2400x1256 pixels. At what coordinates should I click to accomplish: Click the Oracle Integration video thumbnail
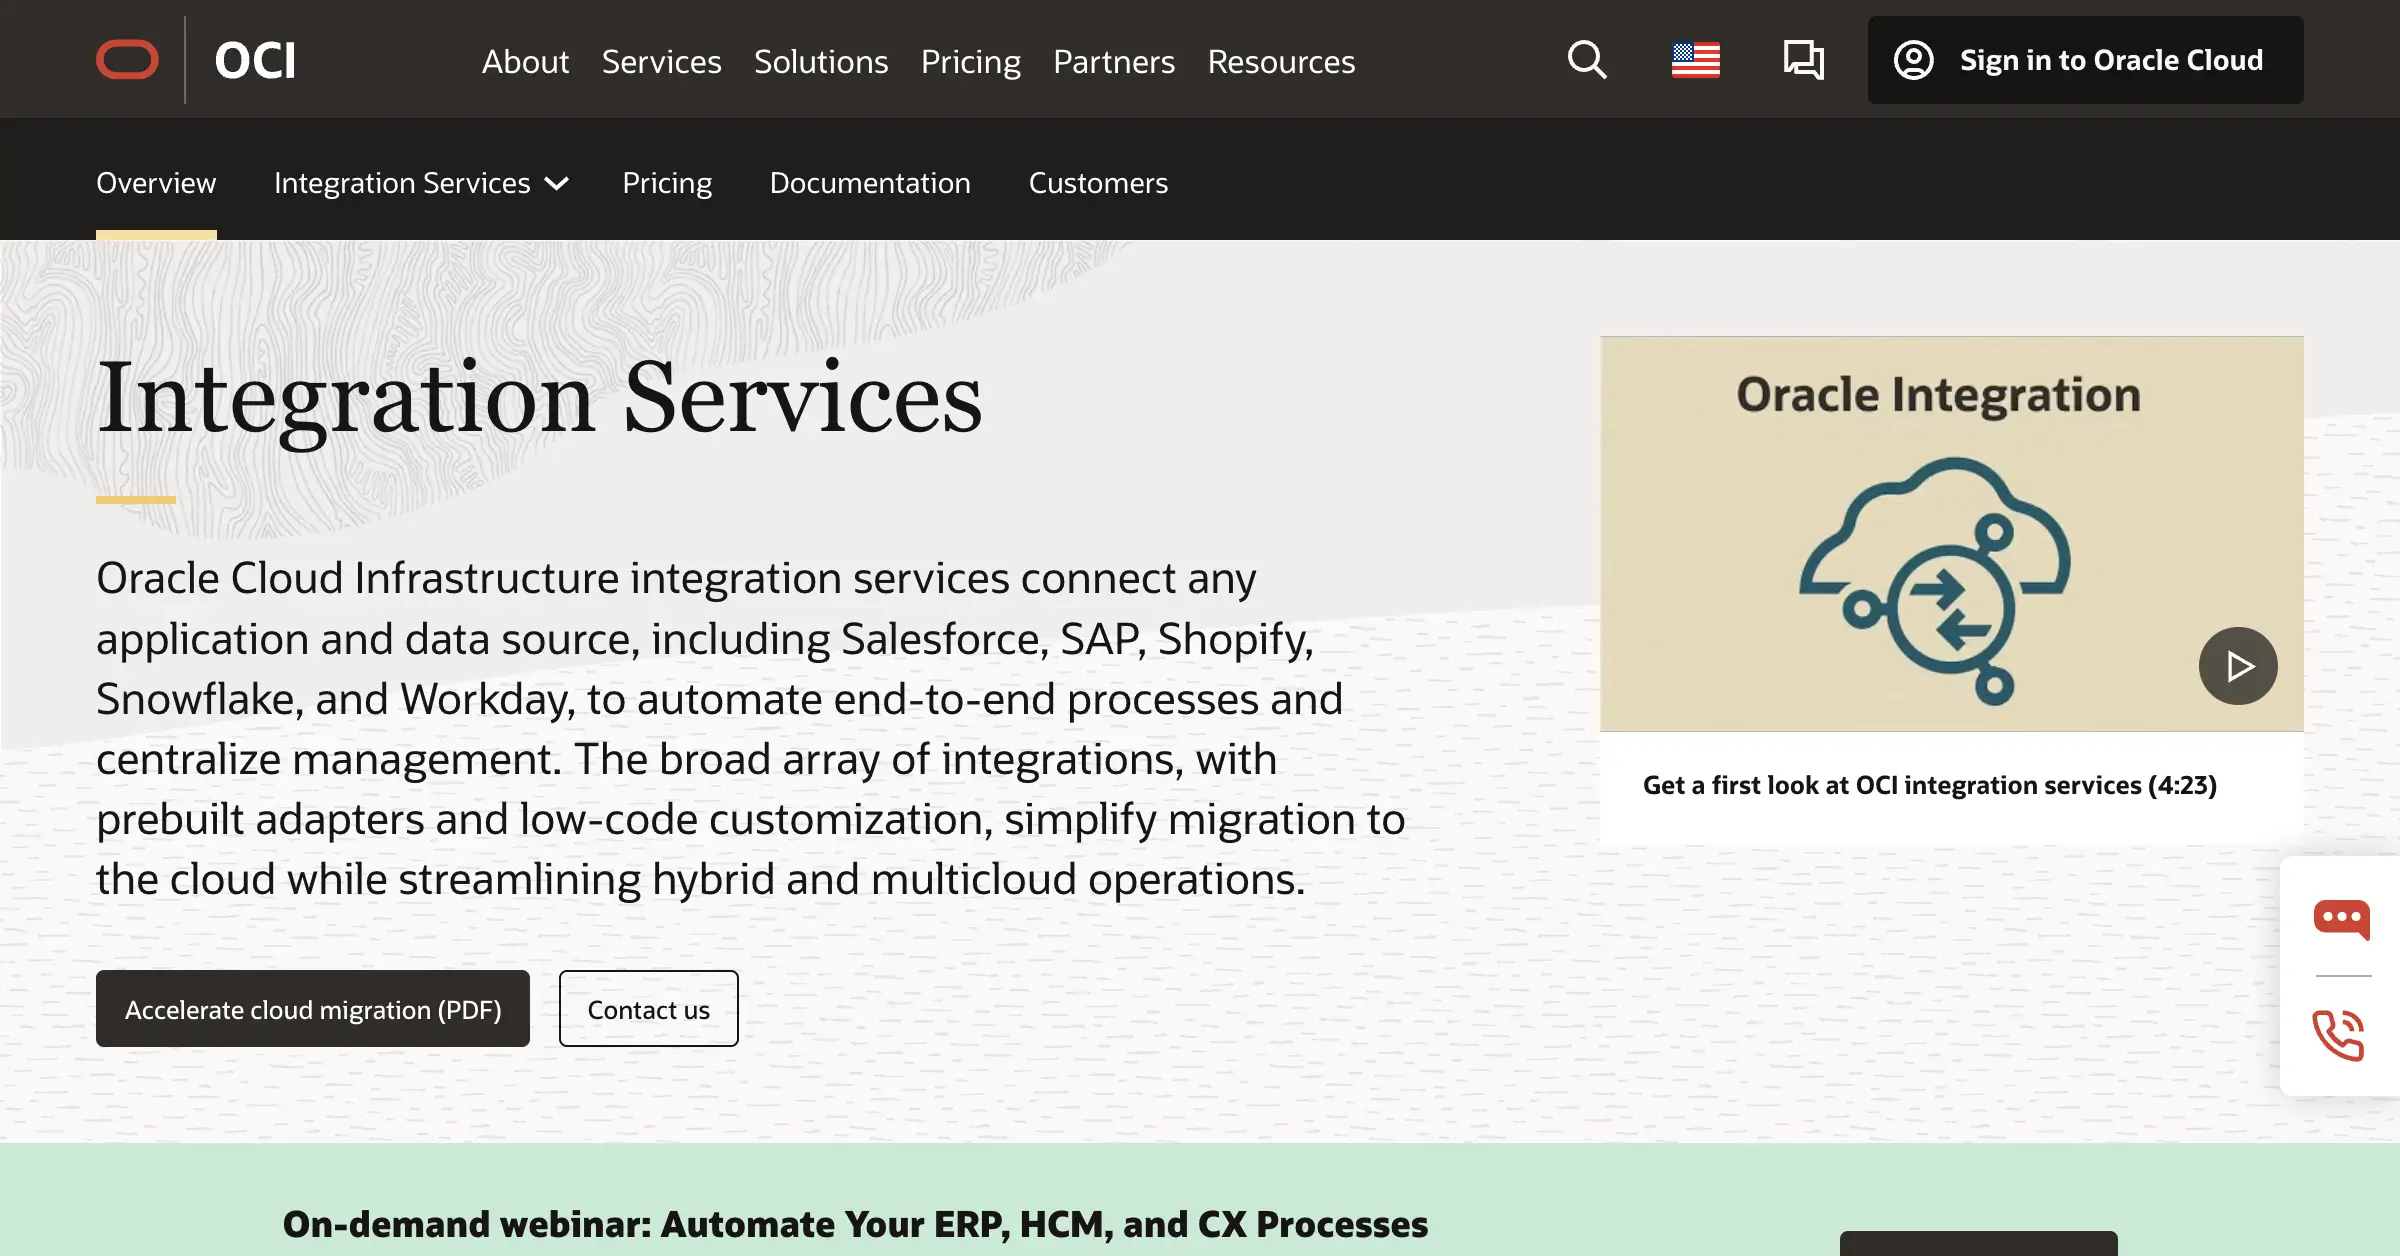tap(1950, 530)
